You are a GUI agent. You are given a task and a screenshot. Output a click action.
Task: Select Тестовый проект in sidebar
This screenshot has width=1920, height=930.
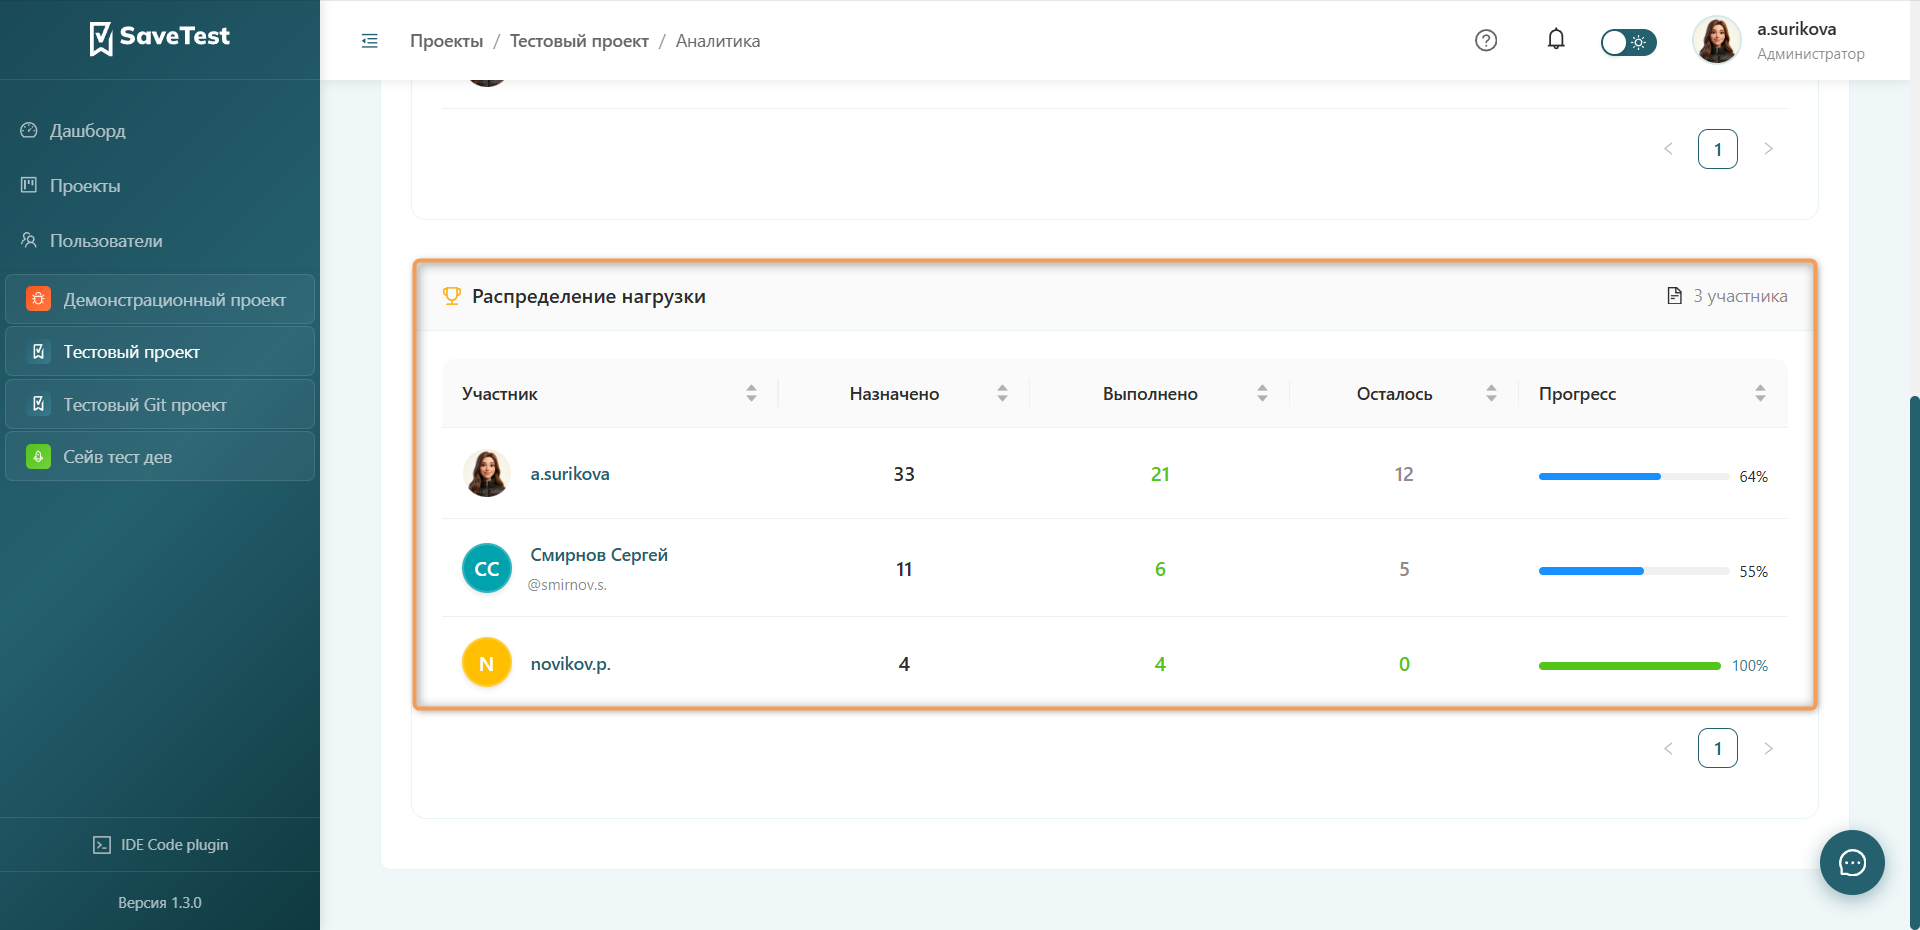tap(160, 352)
